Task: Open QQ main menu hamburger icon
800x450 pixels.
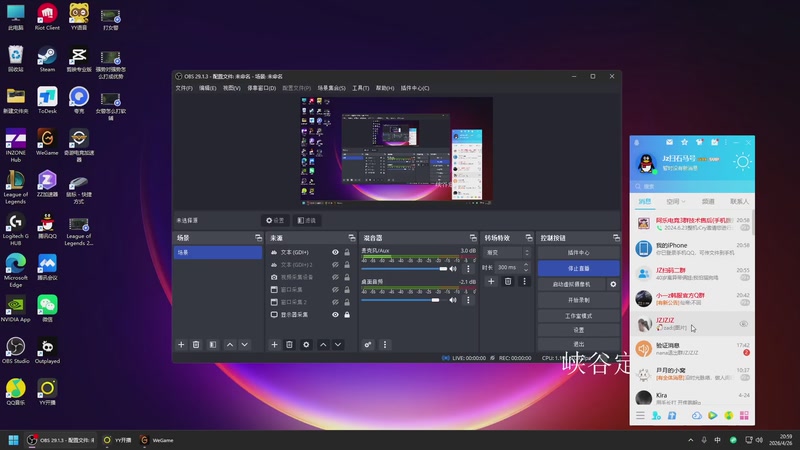Action: point(640,416)
